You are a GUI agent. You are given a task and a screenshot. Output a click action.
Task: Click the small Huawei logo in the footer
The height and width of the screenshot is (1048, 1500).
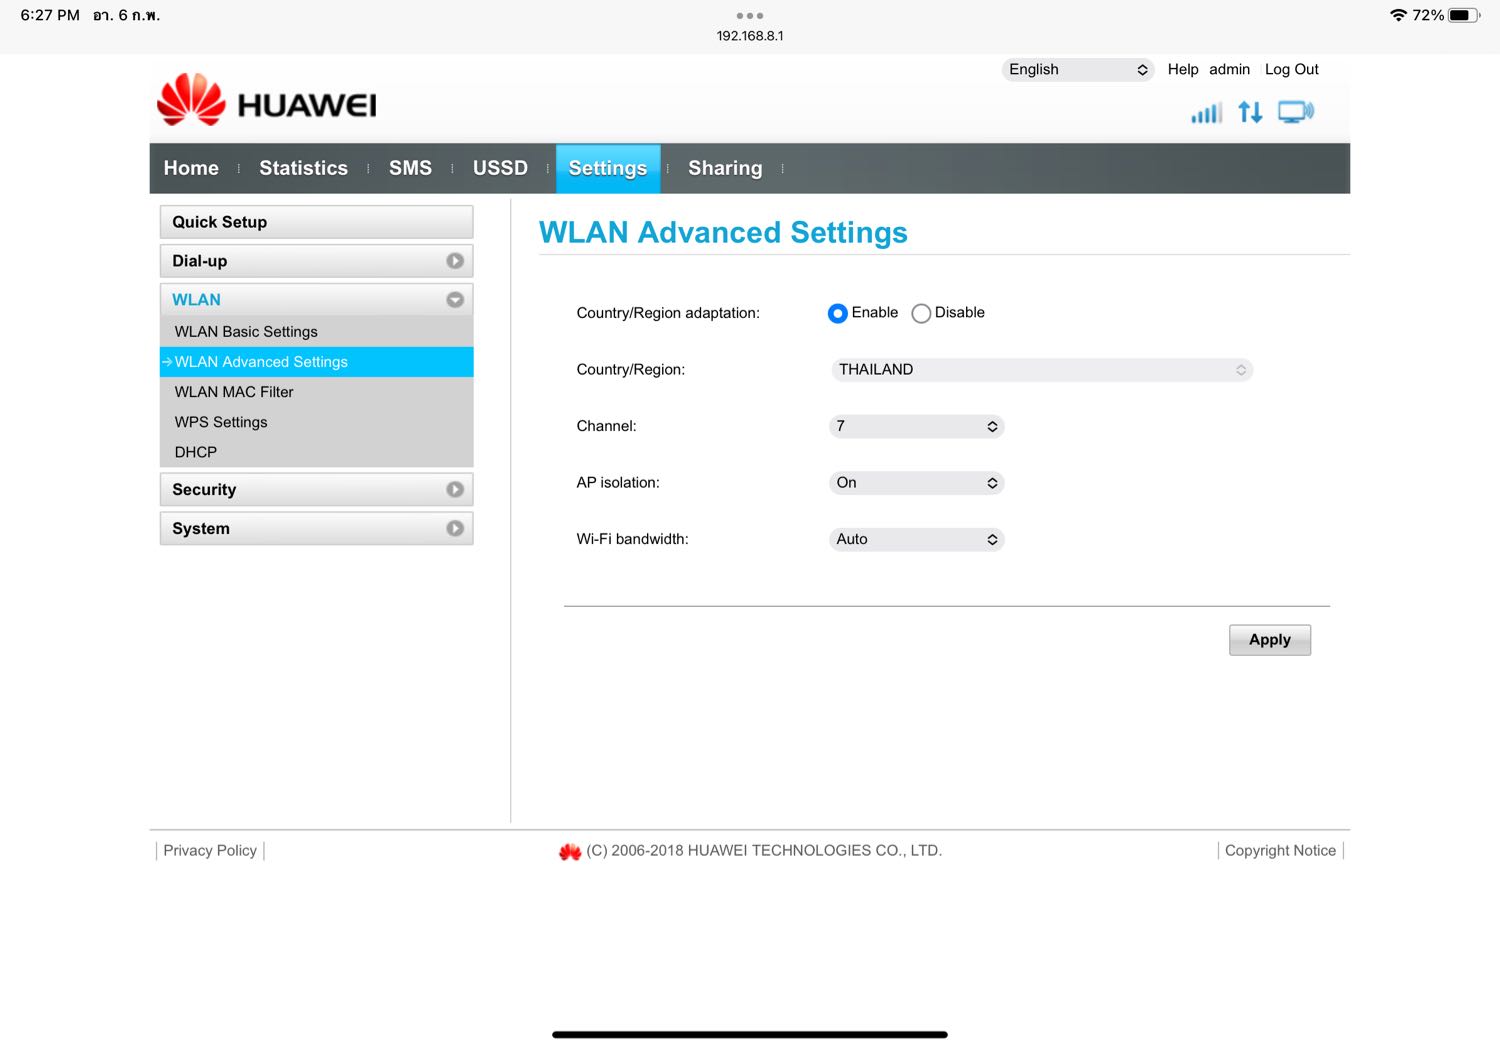point(570,851)
